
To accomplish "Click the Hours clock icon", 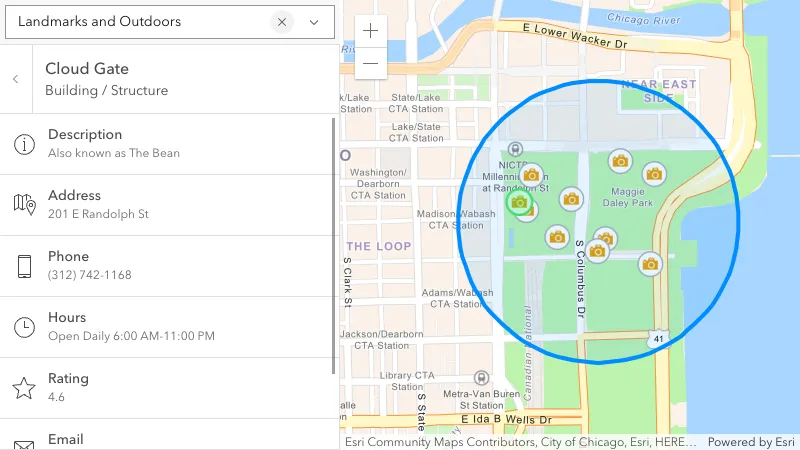I will point(25,327).
